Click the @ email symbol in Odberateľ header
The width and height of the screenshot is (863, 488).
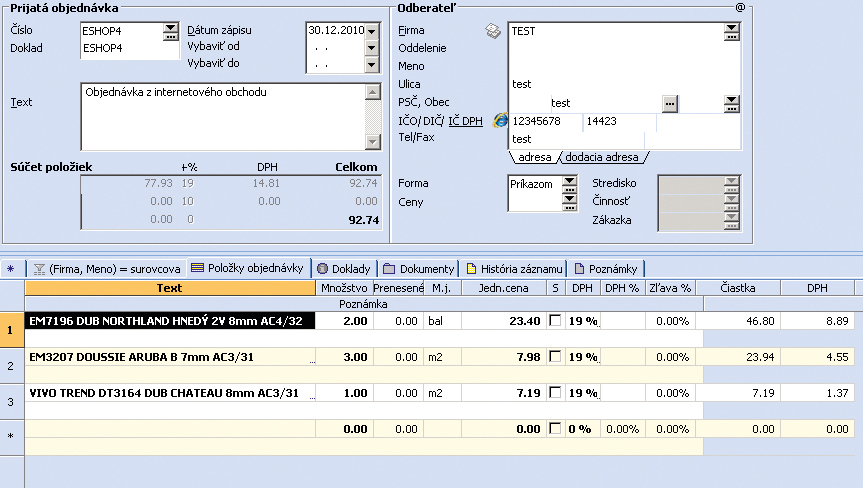click(740, 7)
